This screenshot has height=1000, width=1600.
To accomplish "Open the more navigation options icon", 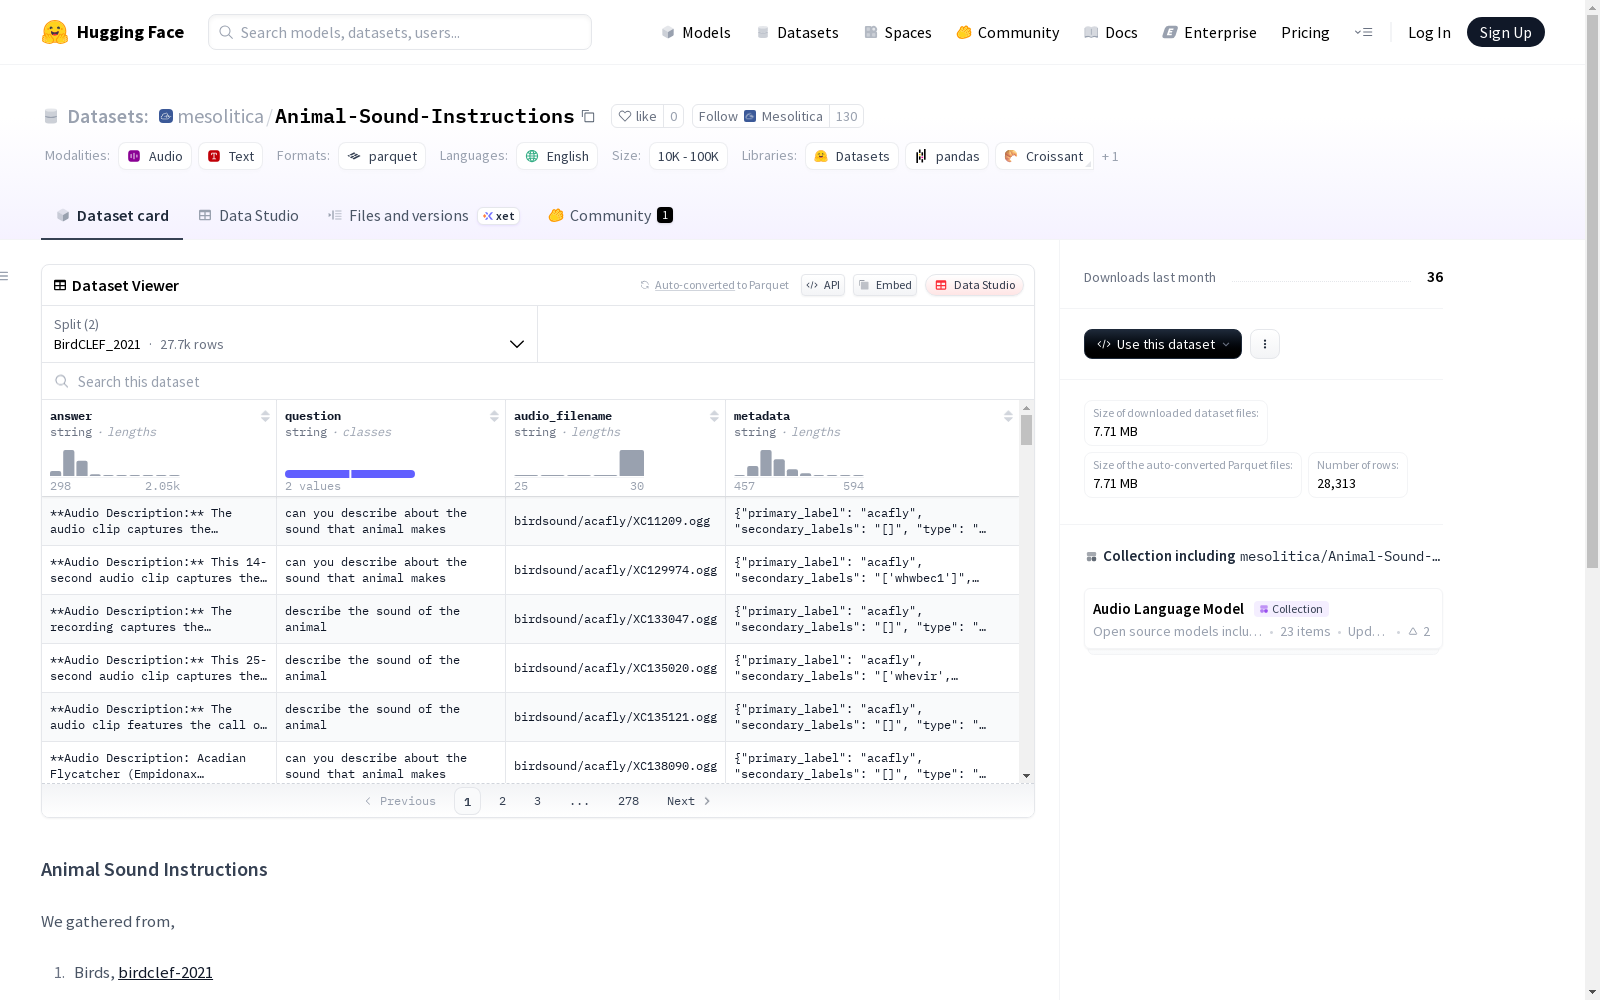I will tap(1363, 32).
